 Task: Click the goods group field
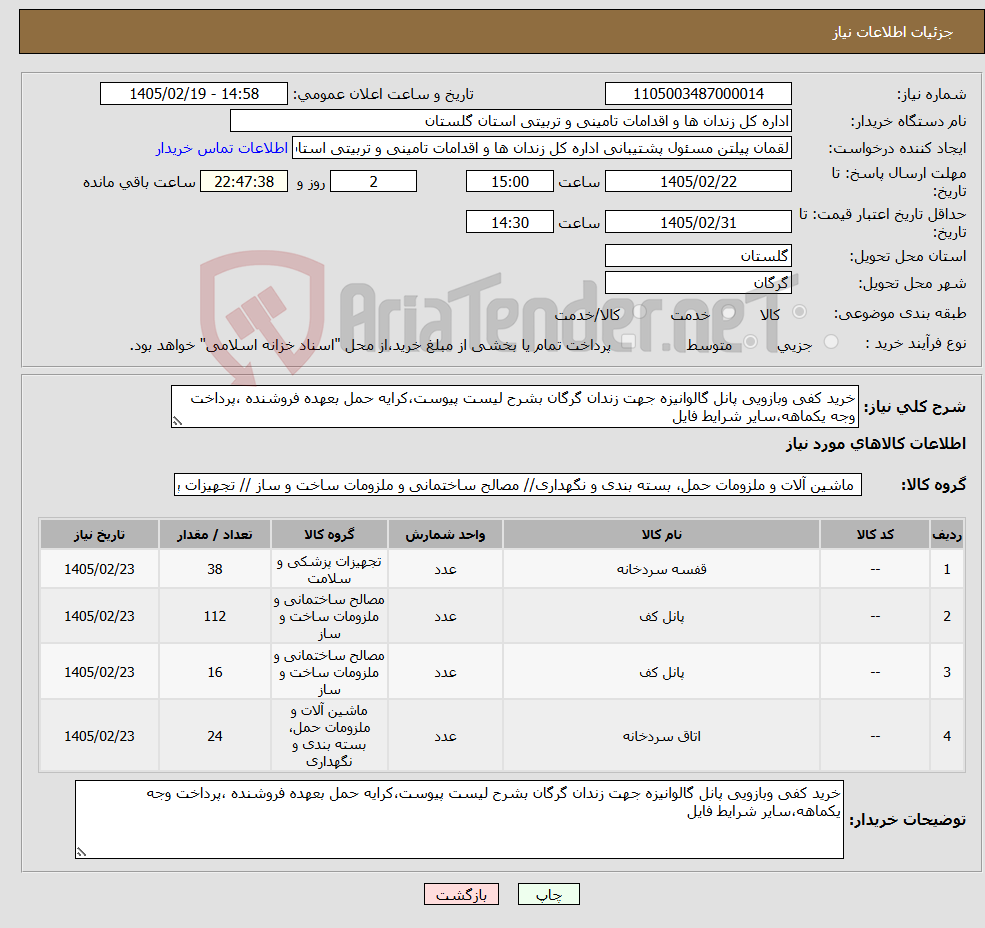coord(518,485)
